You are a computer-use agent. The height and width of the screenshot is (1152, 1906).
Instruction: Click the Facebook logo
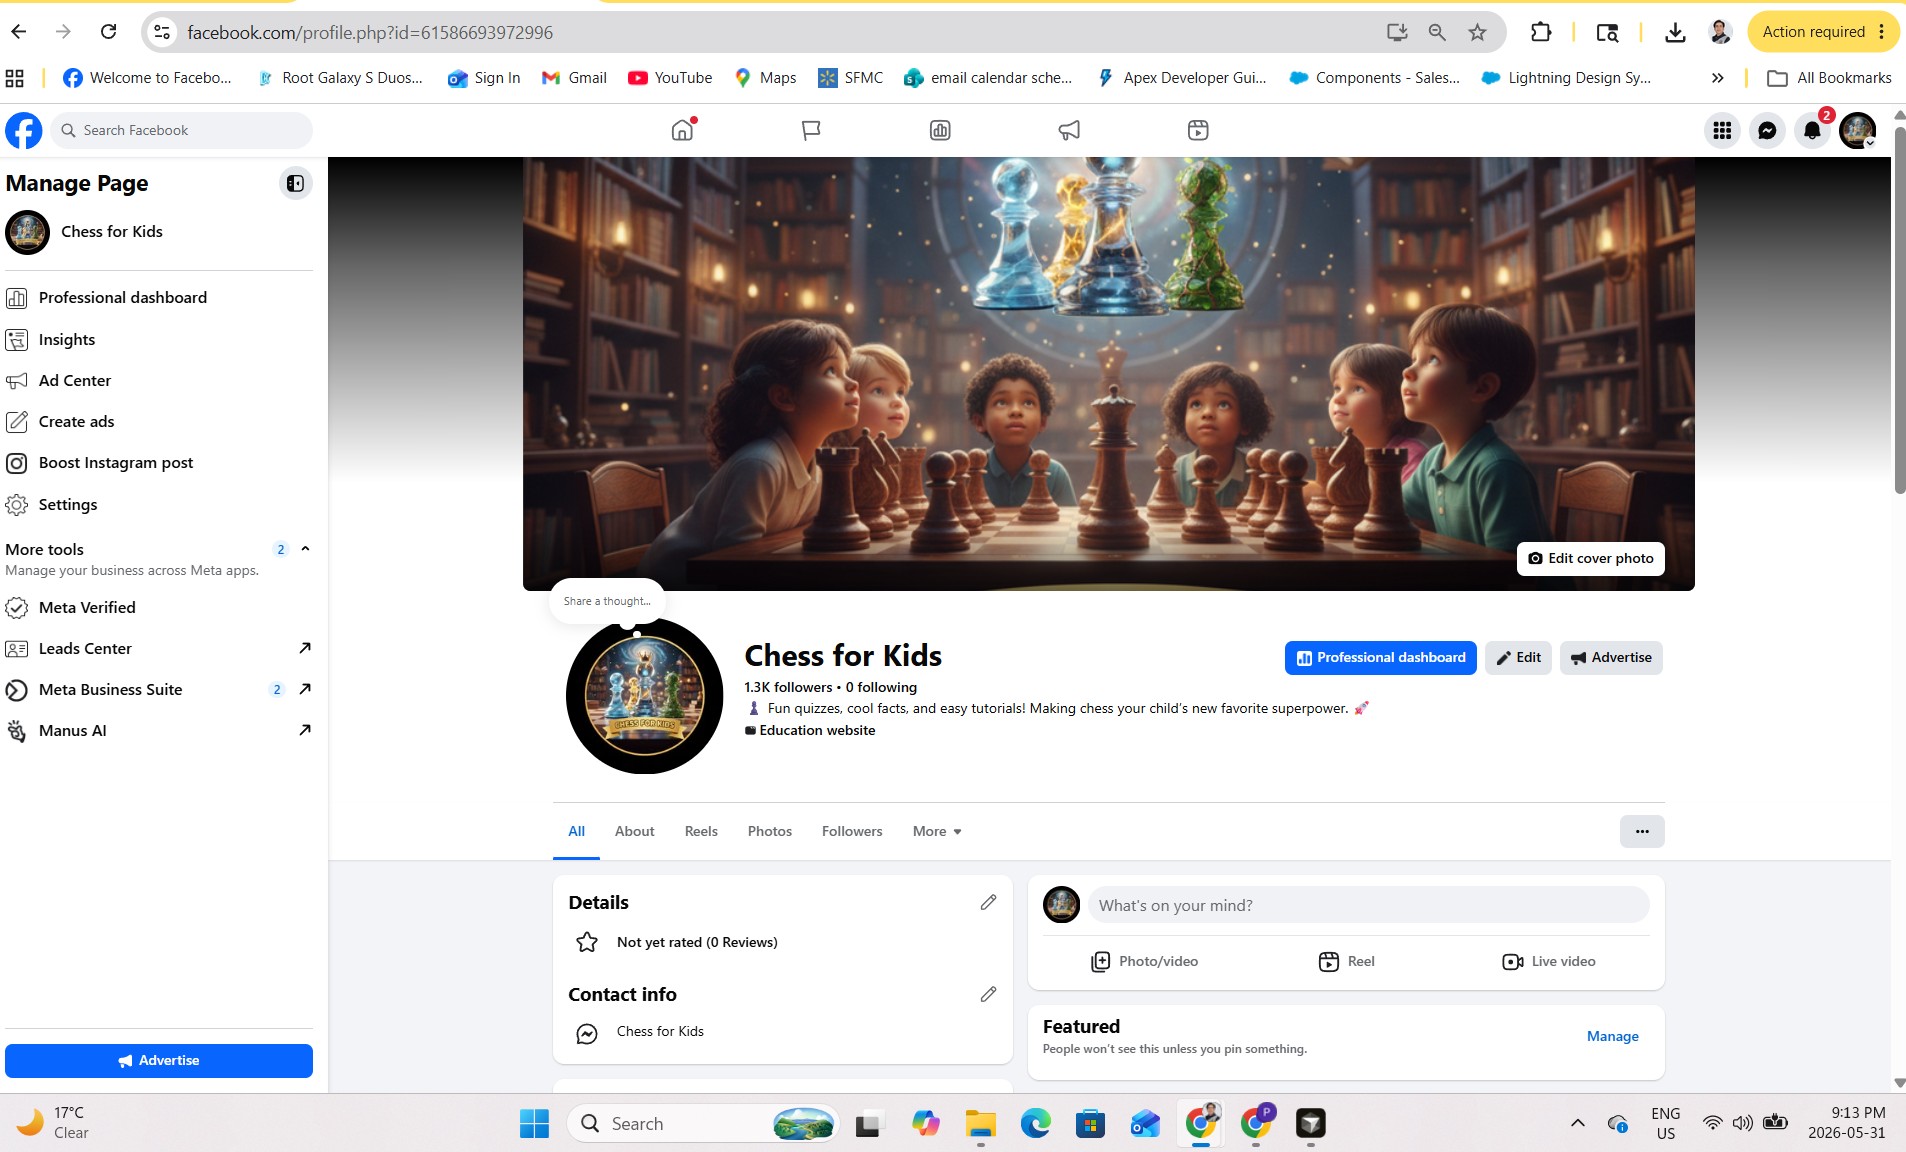[x=24, y=130]
